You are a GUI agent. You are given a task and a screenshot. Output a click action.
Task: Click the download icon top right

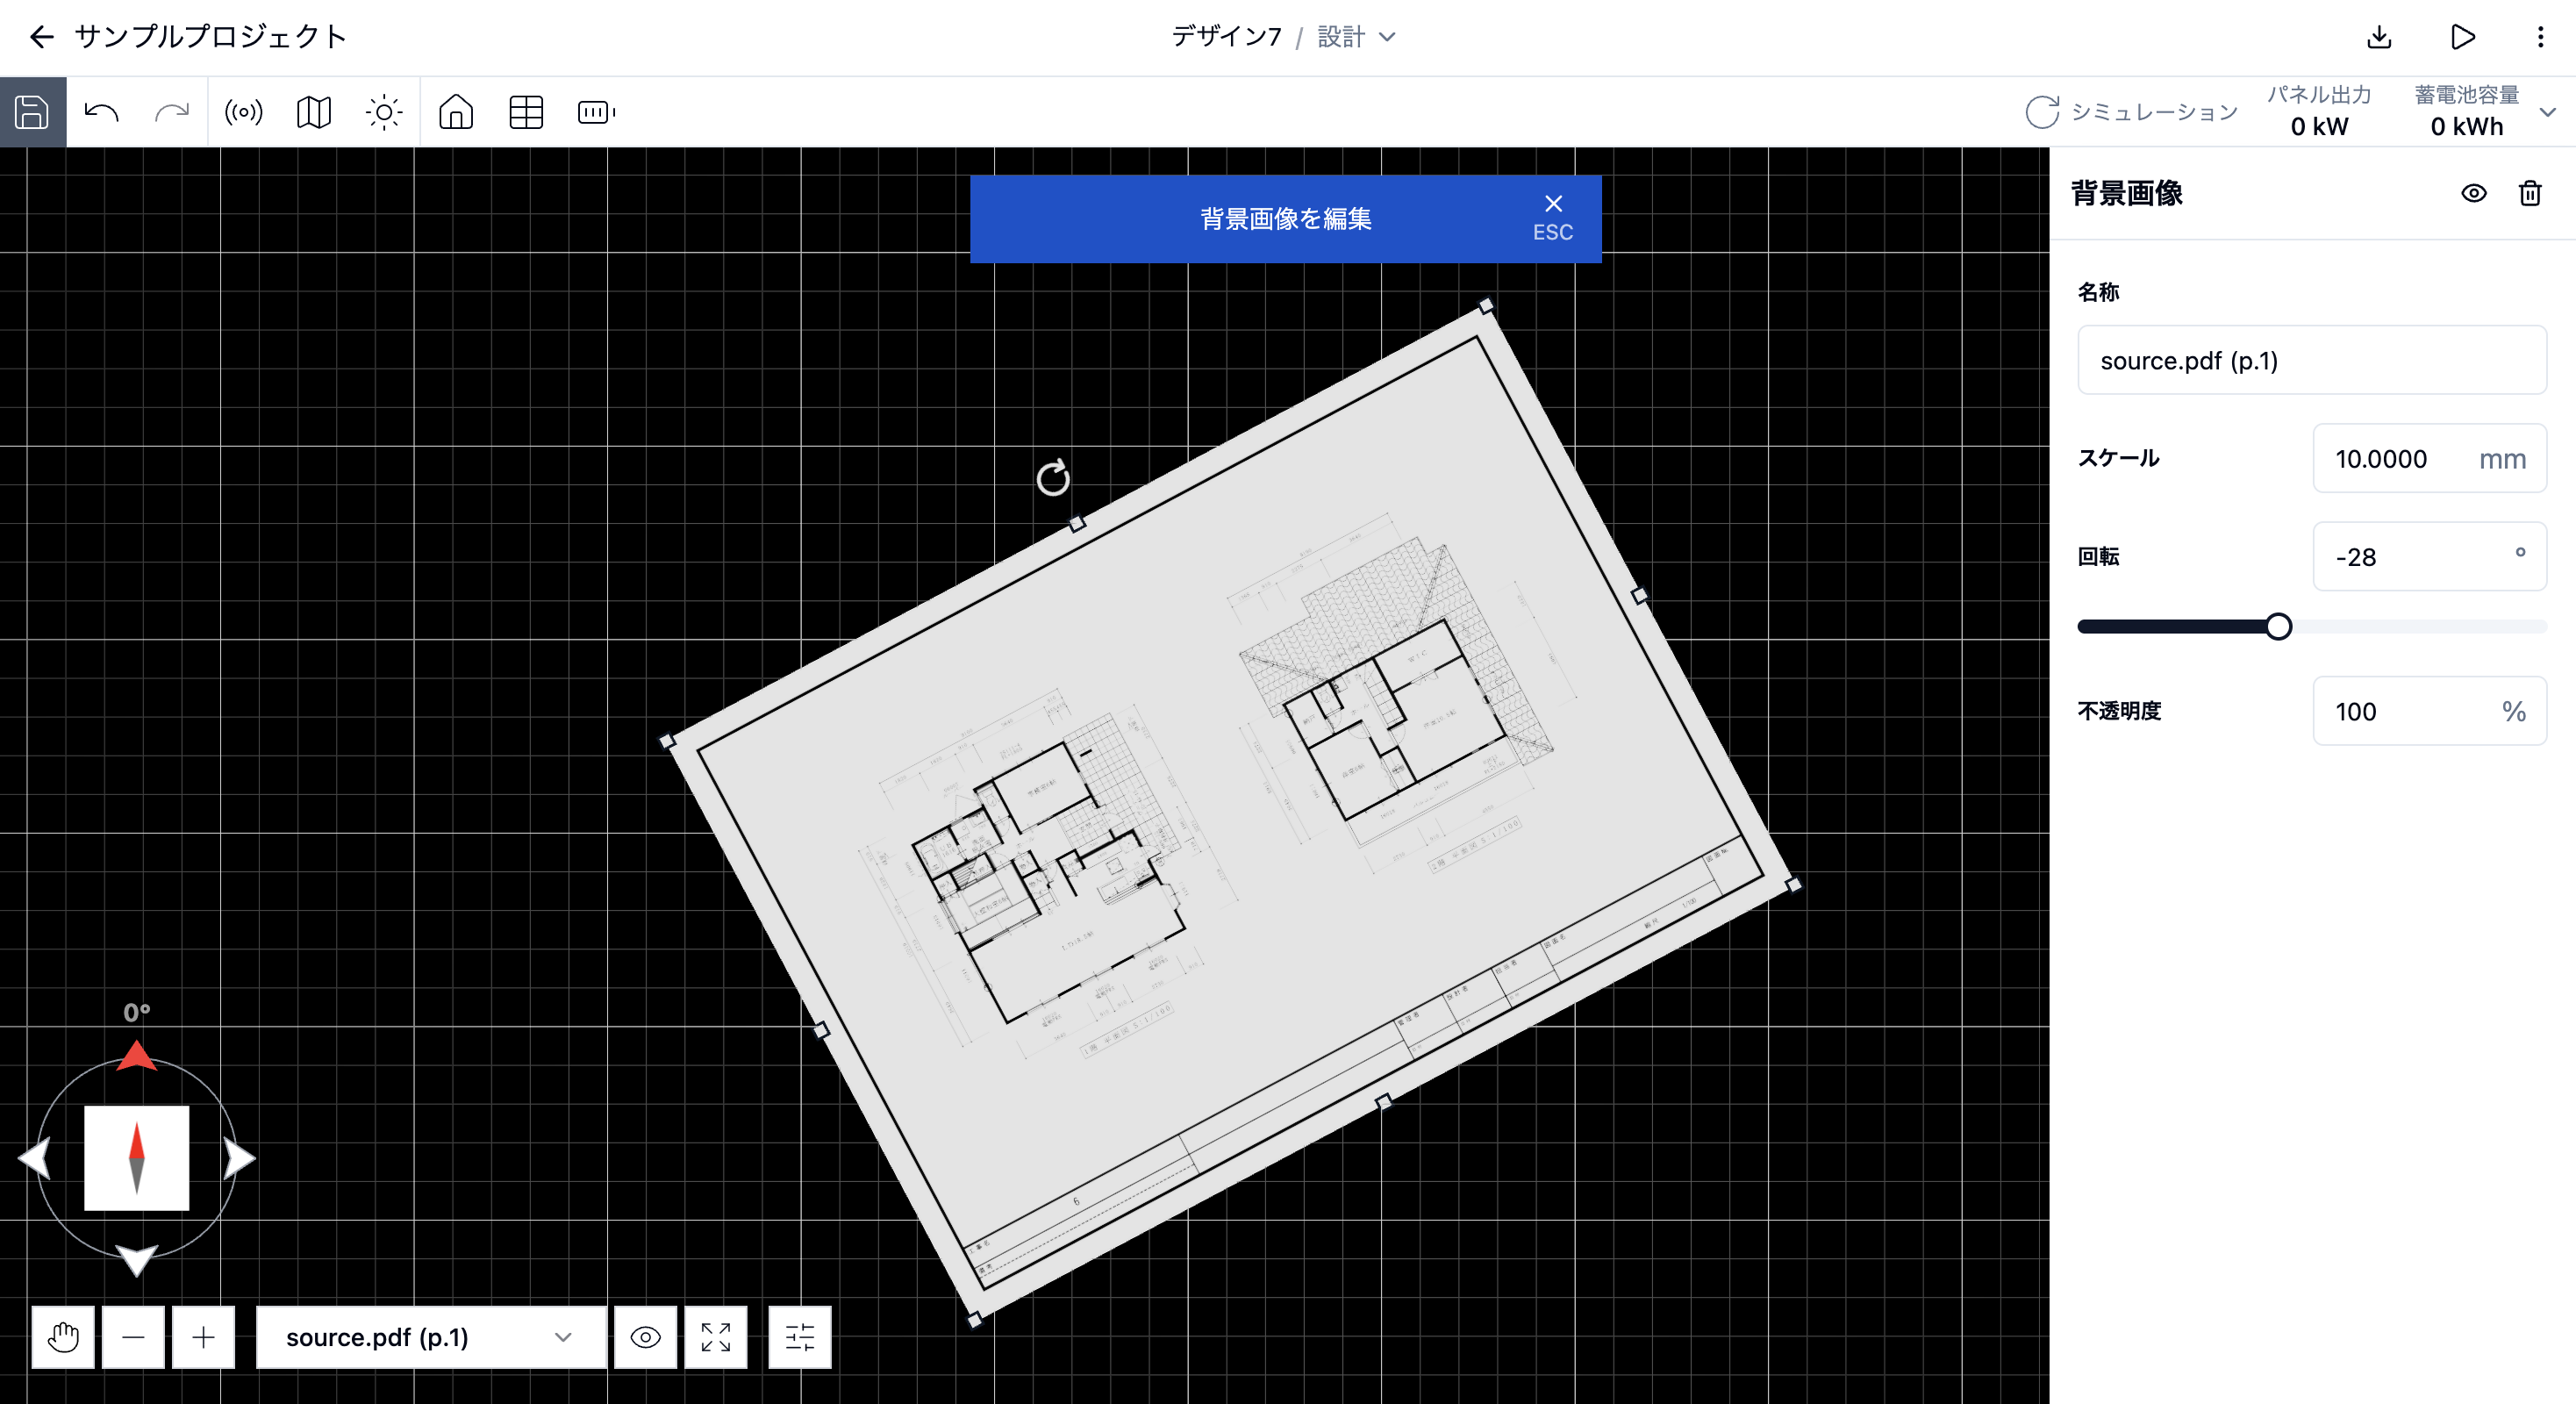click(x=2379, y=37)
